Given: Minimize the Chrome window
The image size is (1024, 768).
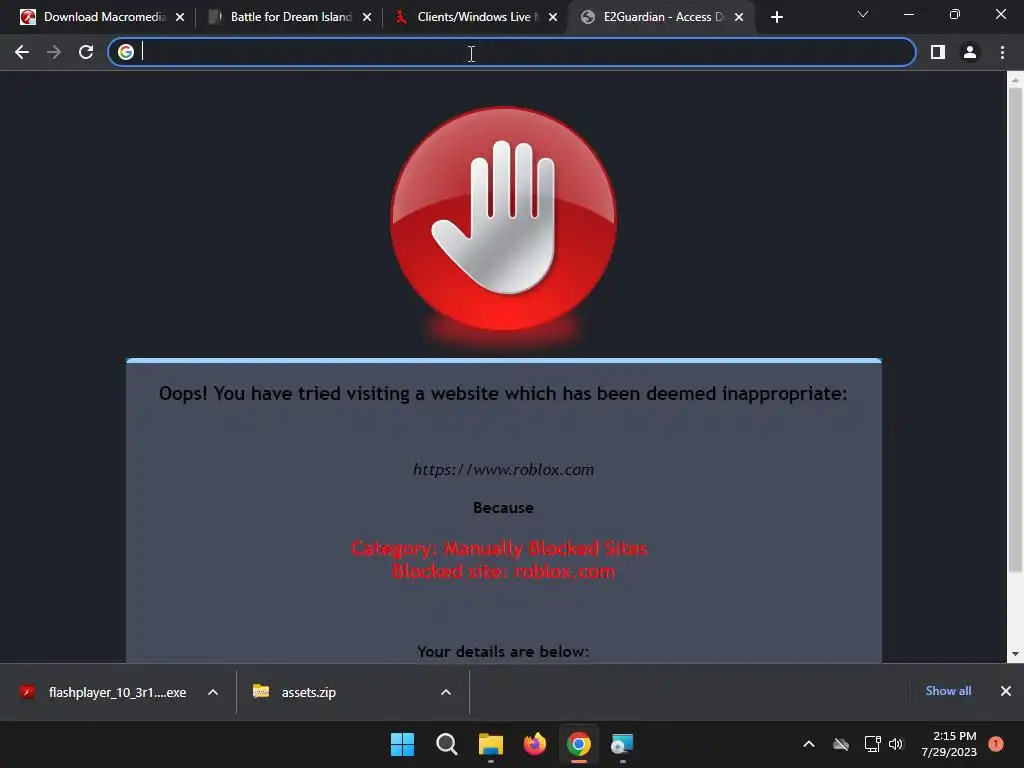Looking at the screenshot, I should pyautogui.click(x=908, y=14).
